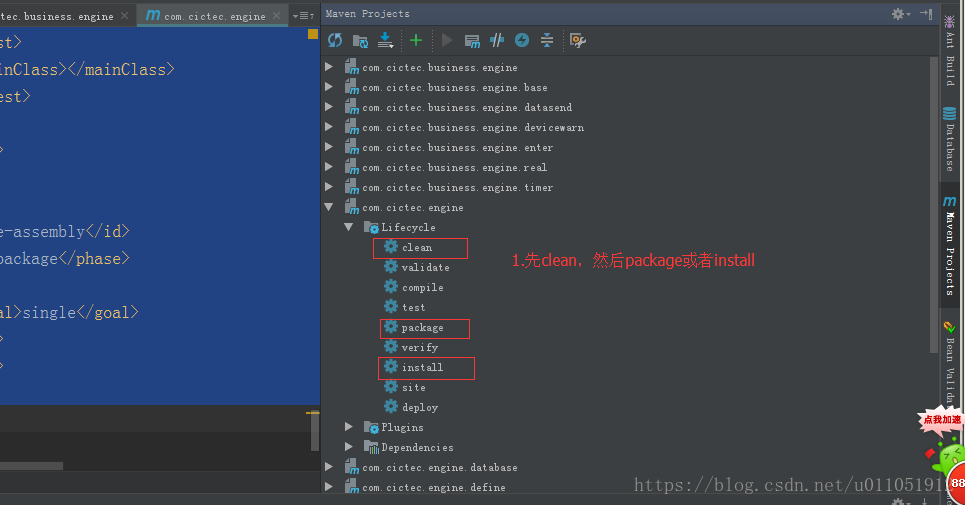Screen dimensions: 965x505
Task: Open the hidden editor tabs list dropdown
Action: [x=303, y=15]
